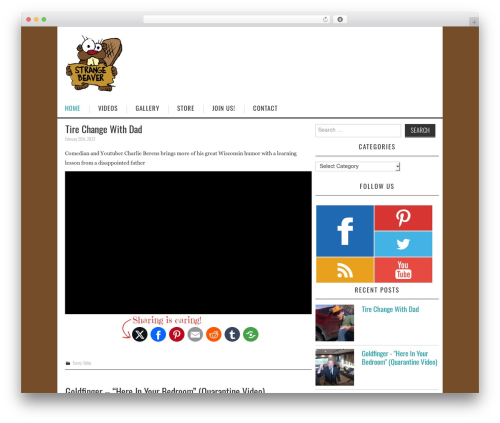This screenshot has height=423, width=500.
Task: Click the browser address bar
Action: (236, 20)
